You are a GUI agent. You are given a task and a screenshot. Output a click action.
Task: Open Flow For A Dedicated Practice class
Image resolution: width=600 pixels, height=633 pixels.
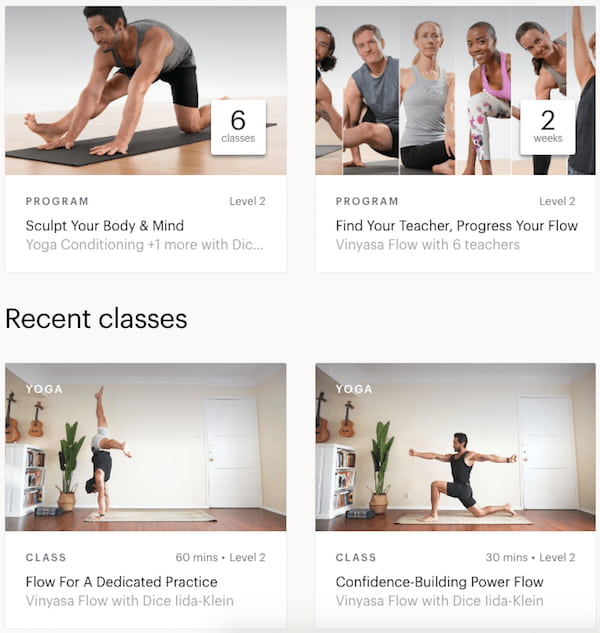pyautogui.click(x=122, y=582)
